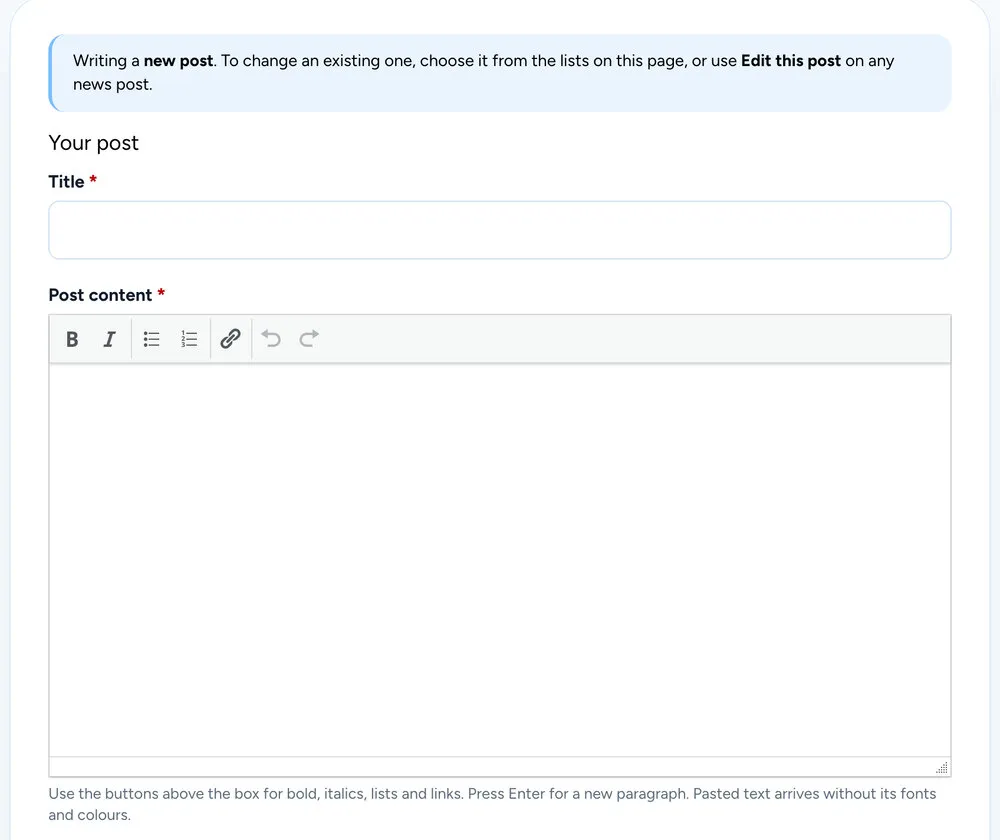
Task: Undo the last edit
Action: 271,339
